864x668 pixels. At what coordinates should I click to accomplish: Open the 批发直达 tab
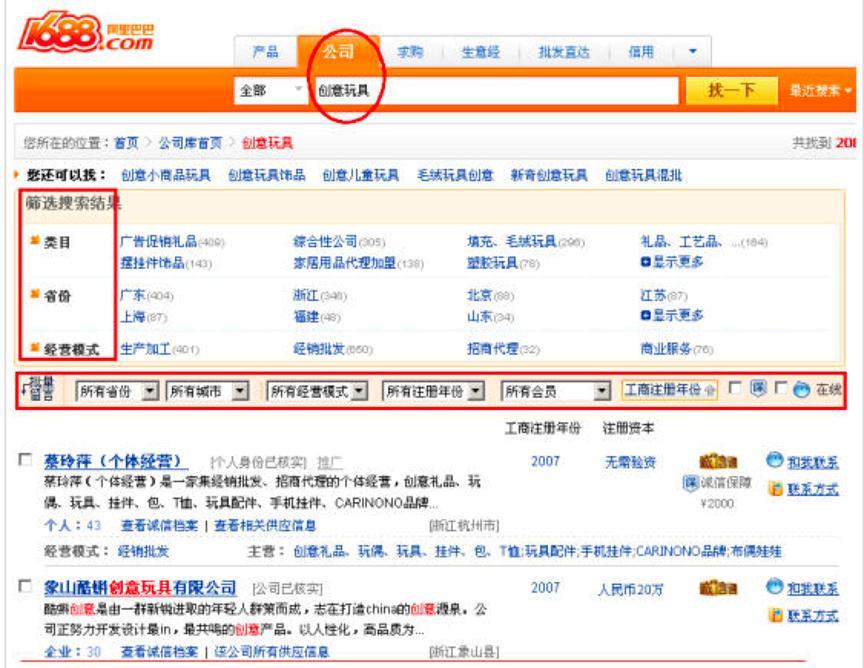(x=564, y=52)
